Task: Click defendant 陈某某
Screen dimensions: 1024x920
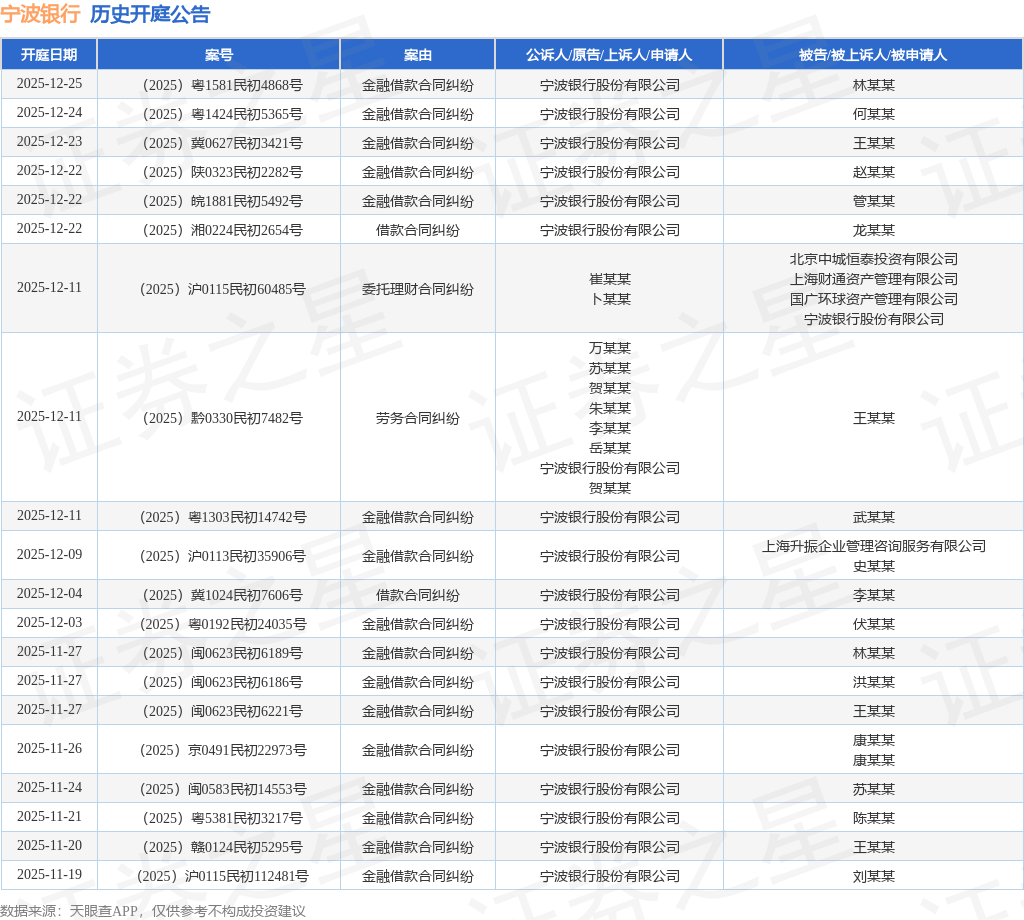Action: tap(874, 818)
